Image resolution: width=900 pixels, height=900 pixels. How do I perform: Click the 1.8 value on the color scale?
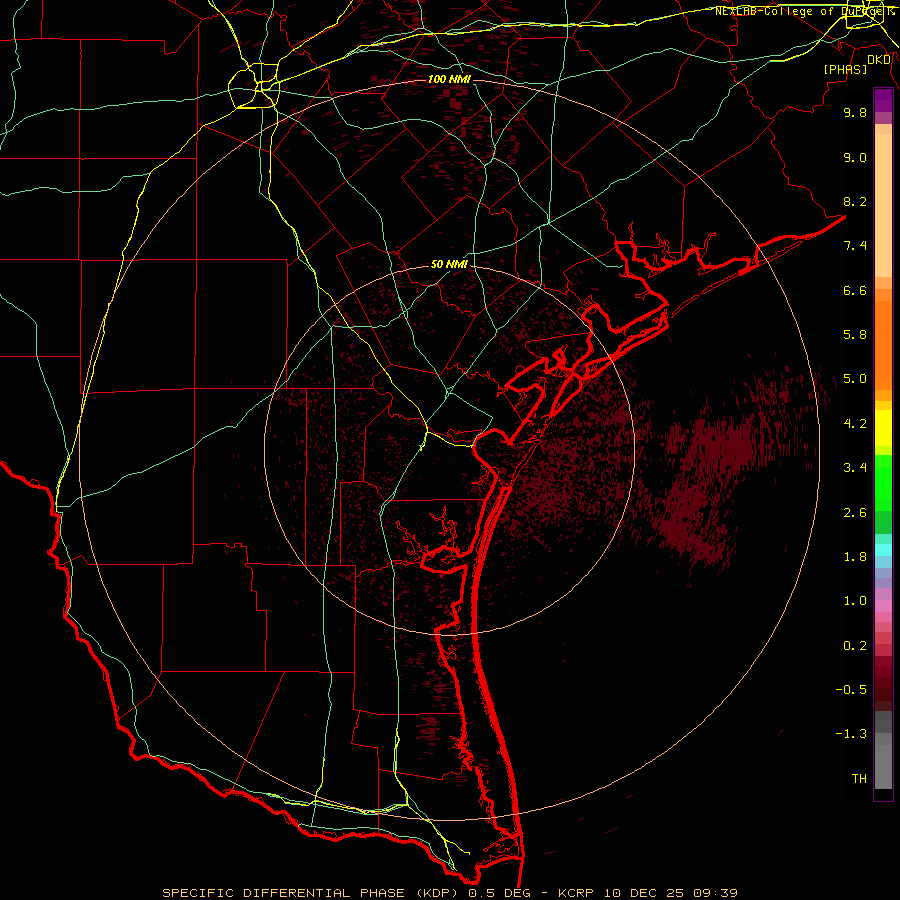tap(855, 557)
